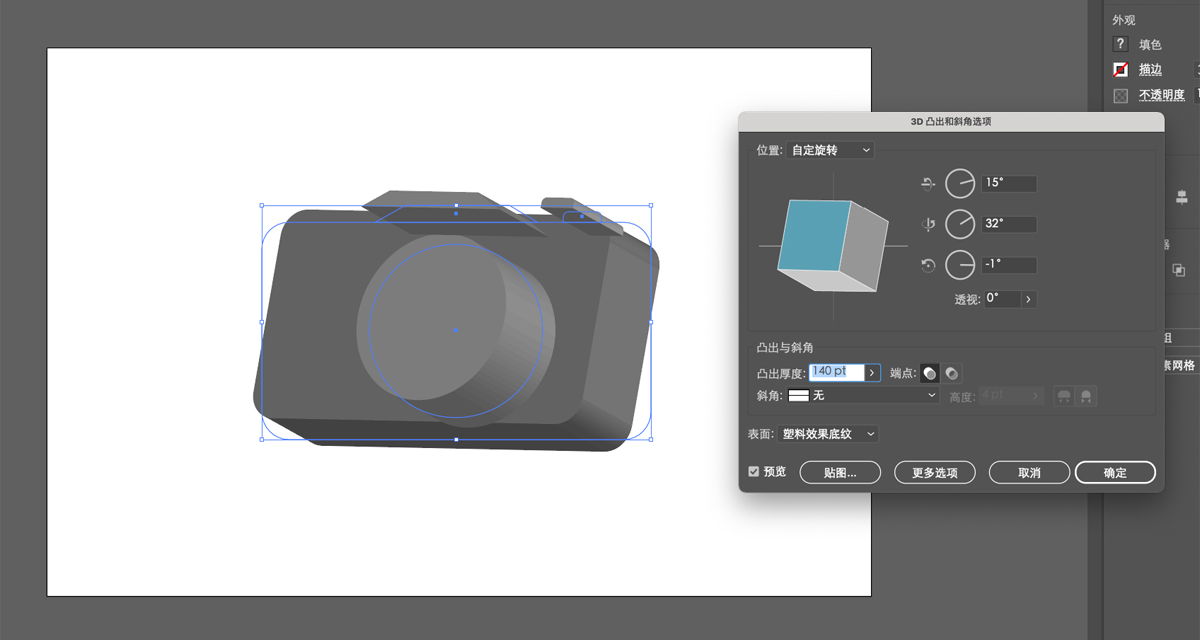Click the opacity icon in the Appearance panel
This screenshot has width=1200, height=640.
[1119, 95]
